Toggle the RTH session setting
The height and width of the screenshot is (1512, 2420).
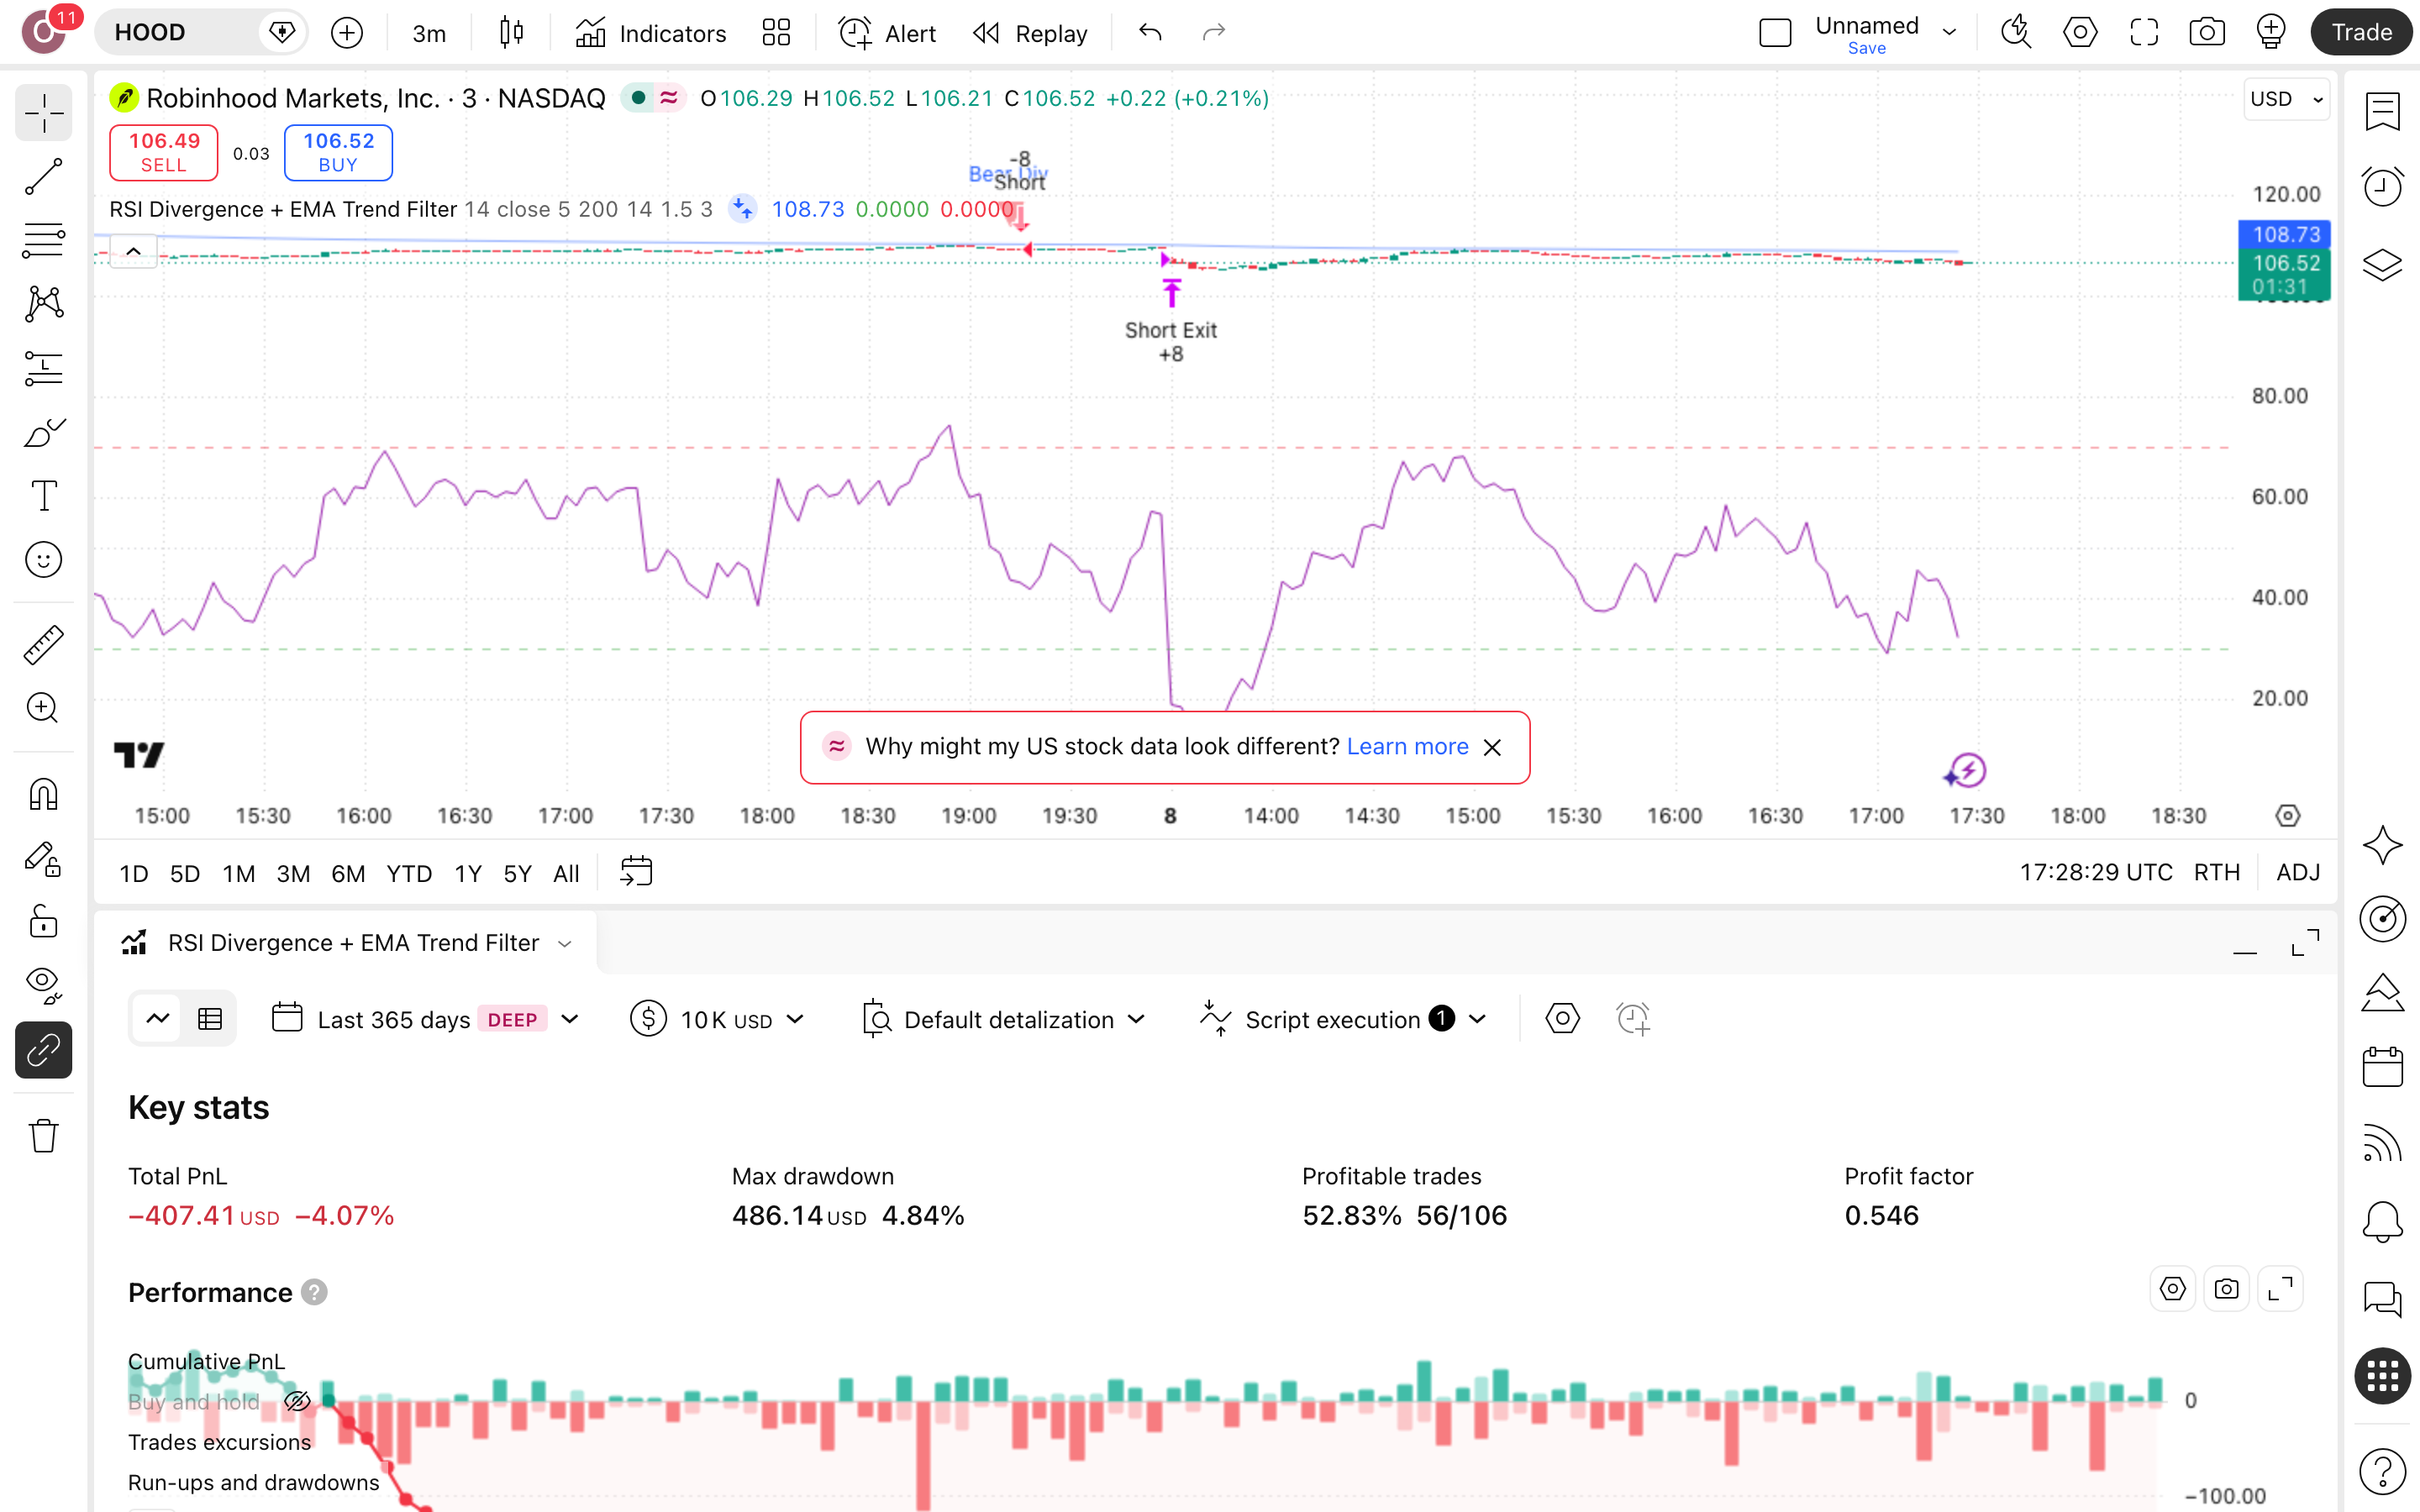2216,873
